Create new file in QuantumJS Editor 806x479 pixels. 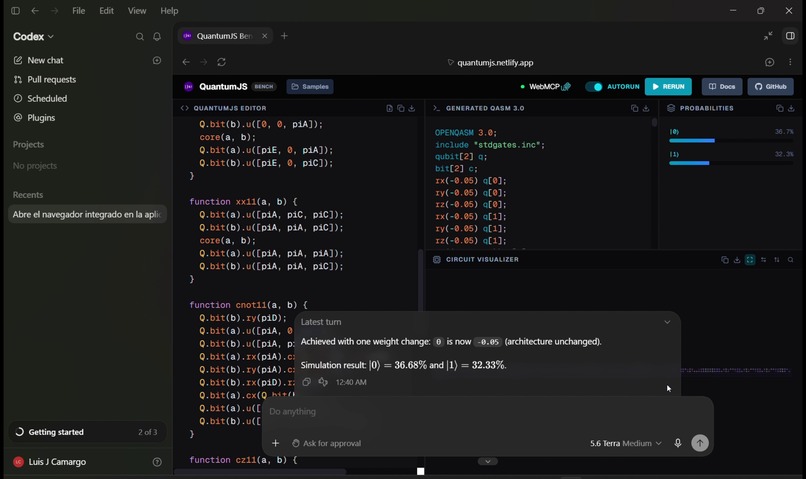tap(389, 108)
